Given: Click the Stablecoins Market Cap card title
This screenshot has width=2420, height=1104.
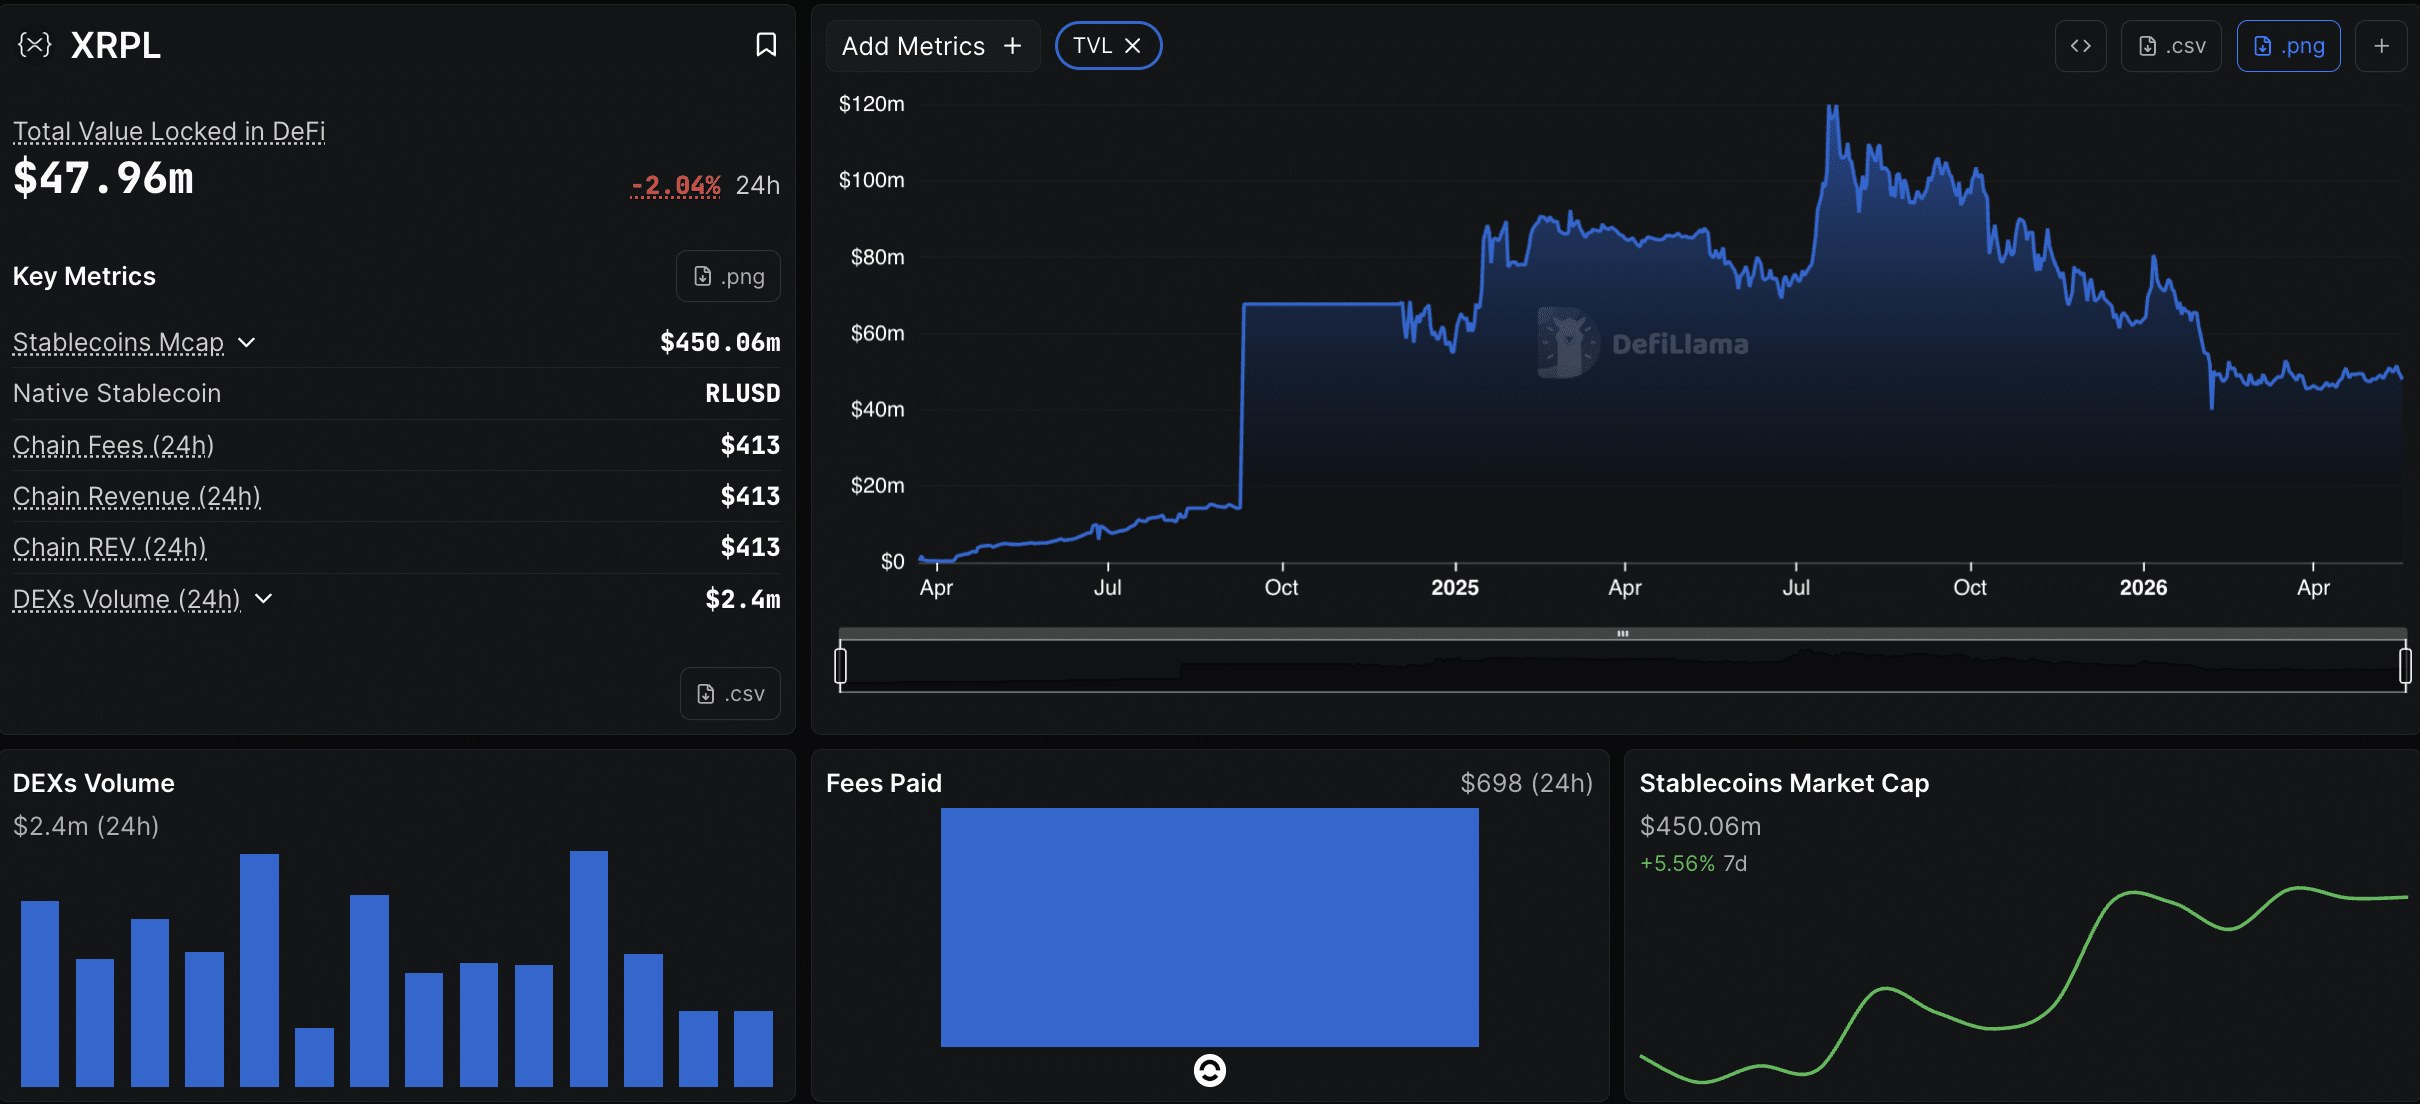Looking at the screenshot, I should coord(1785,783).
